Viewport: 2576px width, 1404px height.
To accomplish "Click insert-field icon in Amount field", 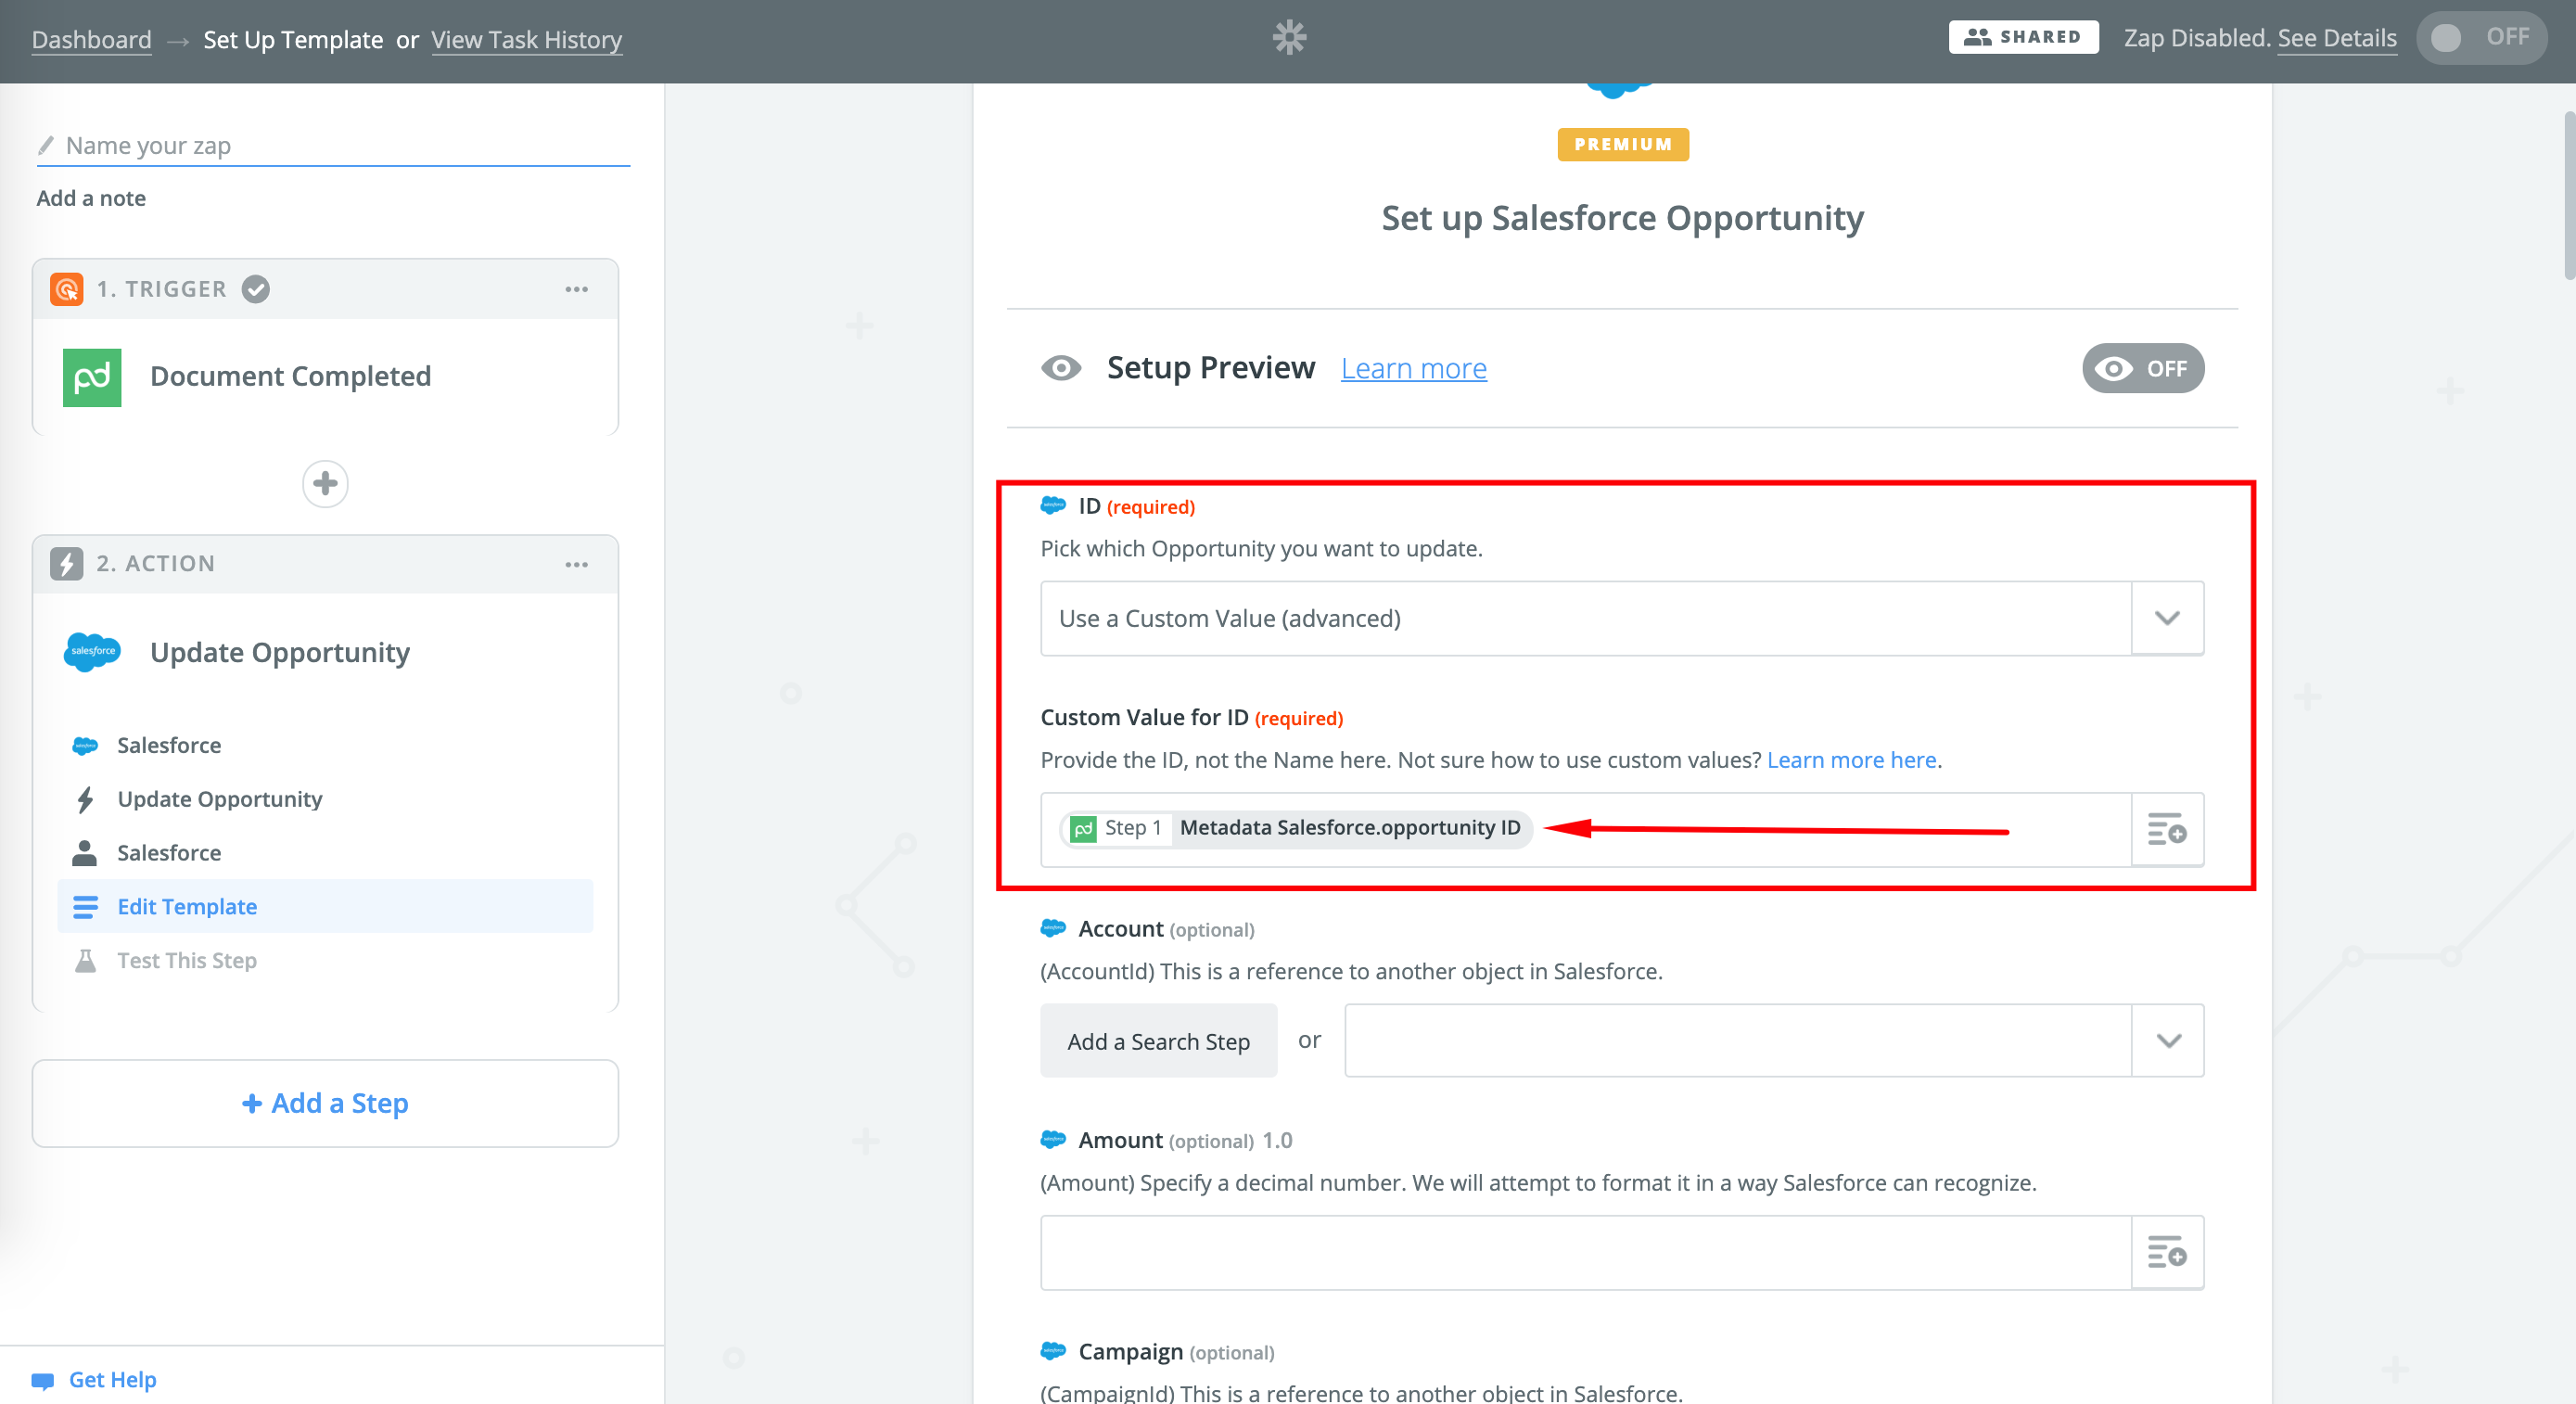I will coord(2166,1253).
